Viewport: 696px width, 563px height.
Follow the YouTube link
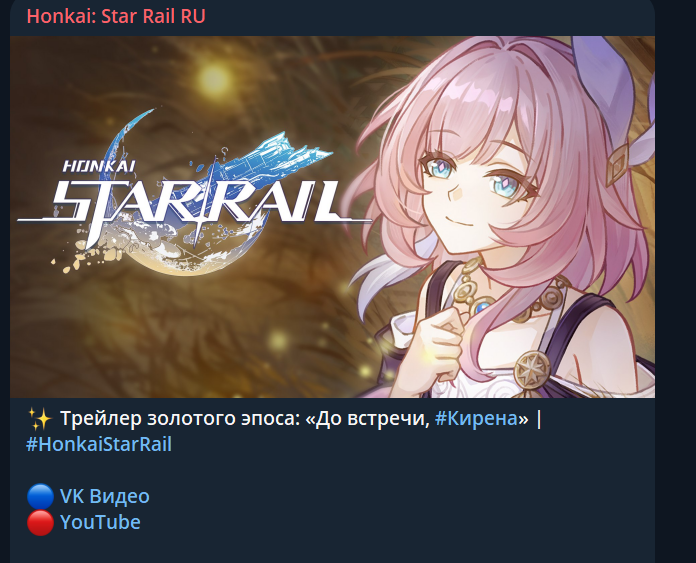click(100, 522)
